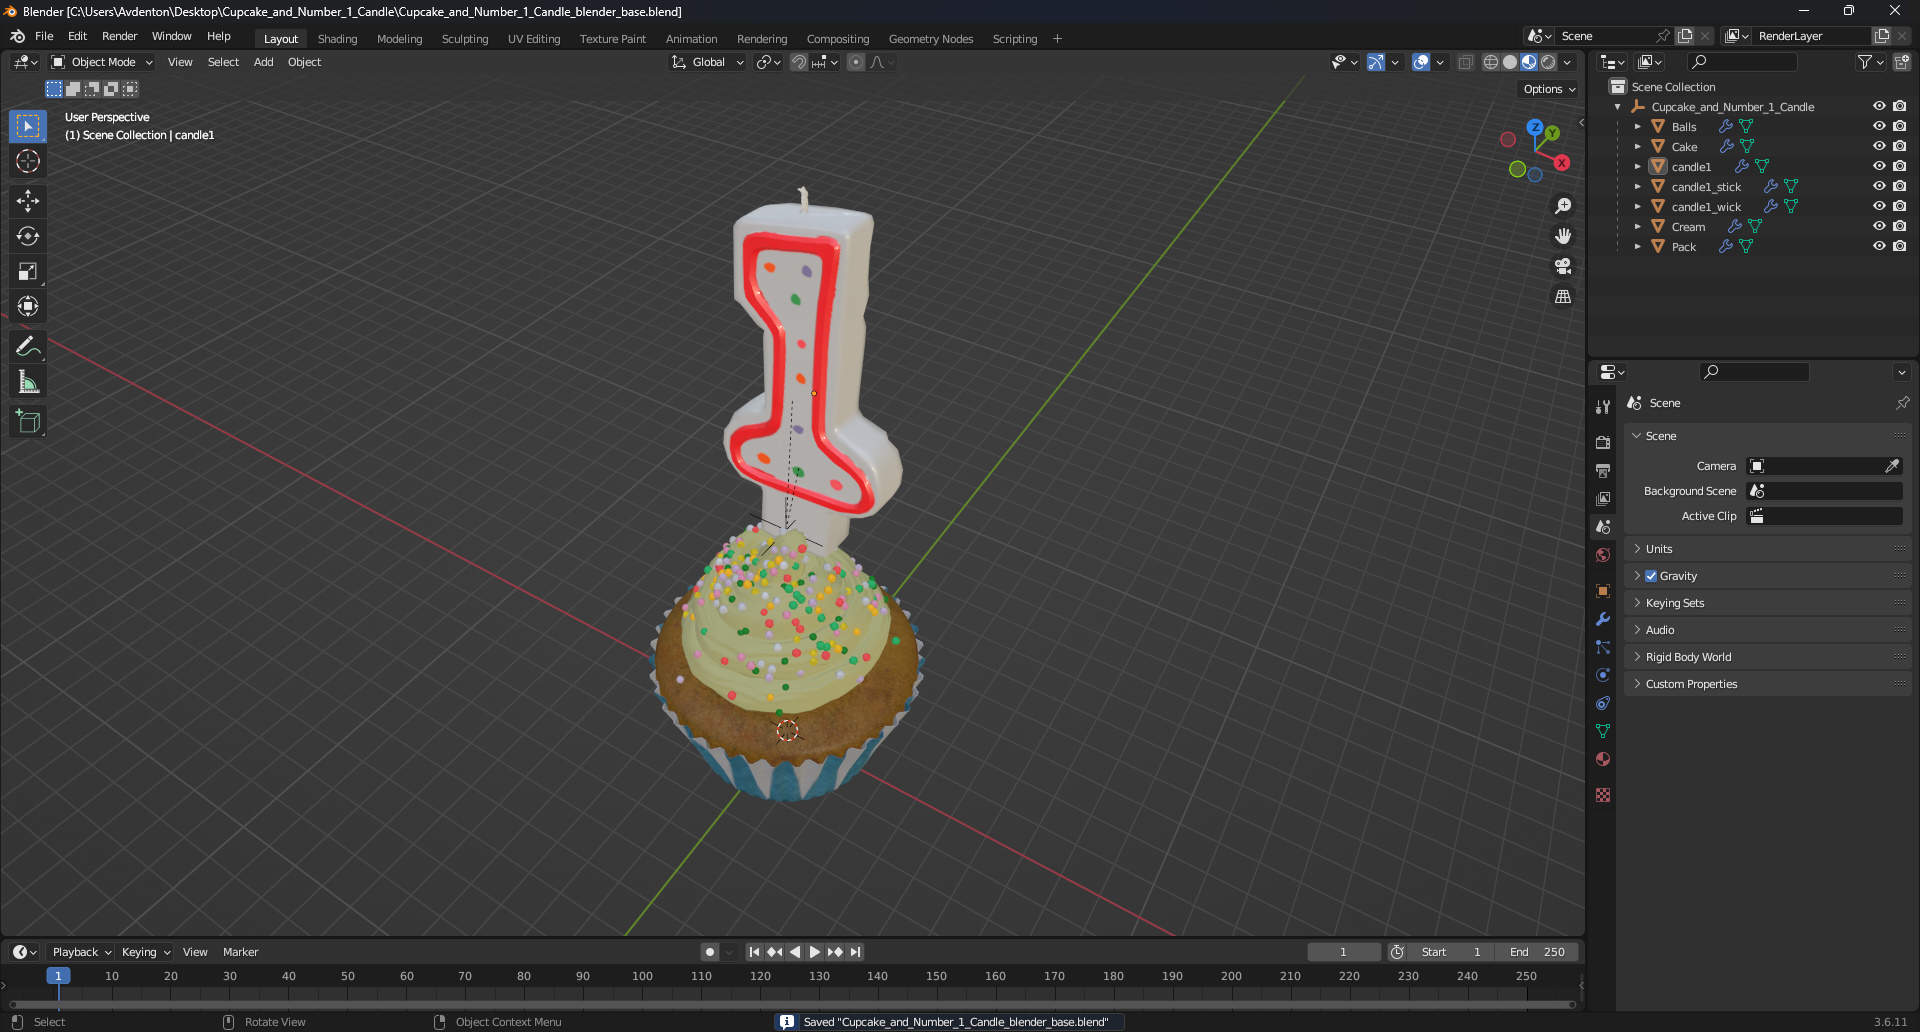Image resolution: width=1920 pixels, height=1032 pixels.
Task: Open the Render menu
Action: tap(119, 36)
